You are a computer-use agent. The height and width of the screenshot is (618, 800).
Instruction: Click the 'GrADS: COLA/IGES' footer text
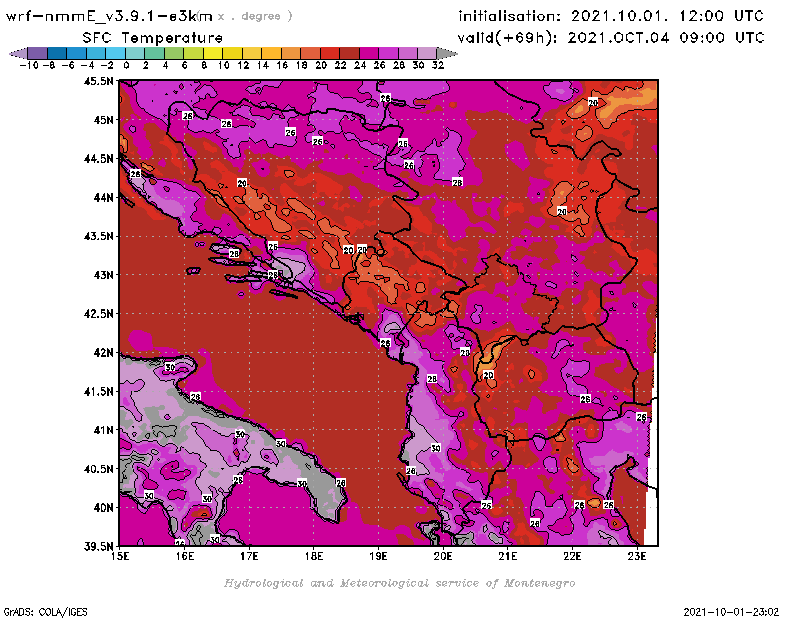click(45, 612)
